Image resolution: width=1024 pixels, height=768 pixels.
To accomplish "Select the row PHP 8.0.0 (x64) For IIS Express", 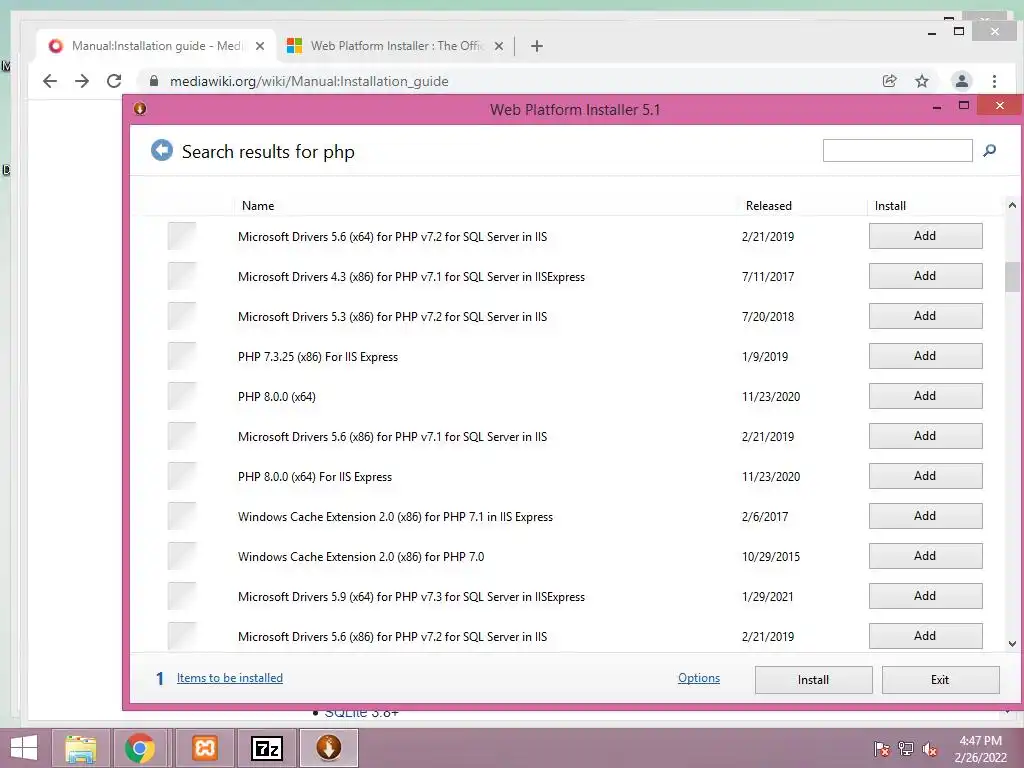I will click(x=573, y=476).
